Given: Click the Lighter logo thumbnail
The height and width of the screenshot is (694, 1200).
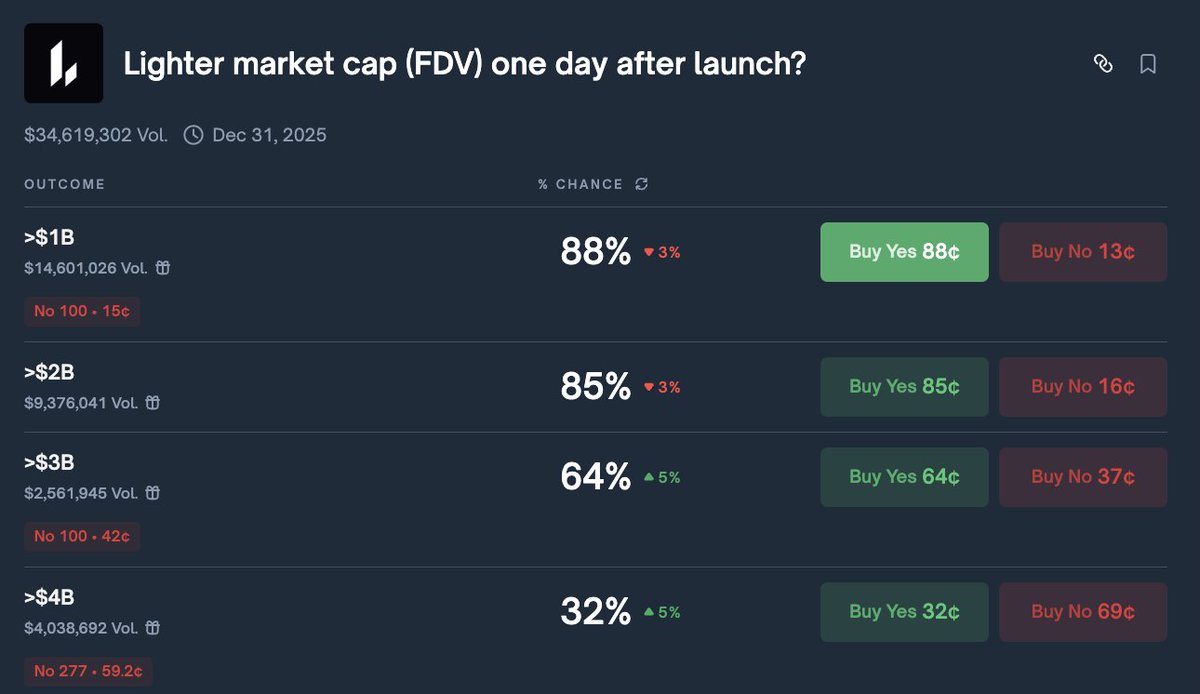Looking at the screenshot, I should click(63, 63).
